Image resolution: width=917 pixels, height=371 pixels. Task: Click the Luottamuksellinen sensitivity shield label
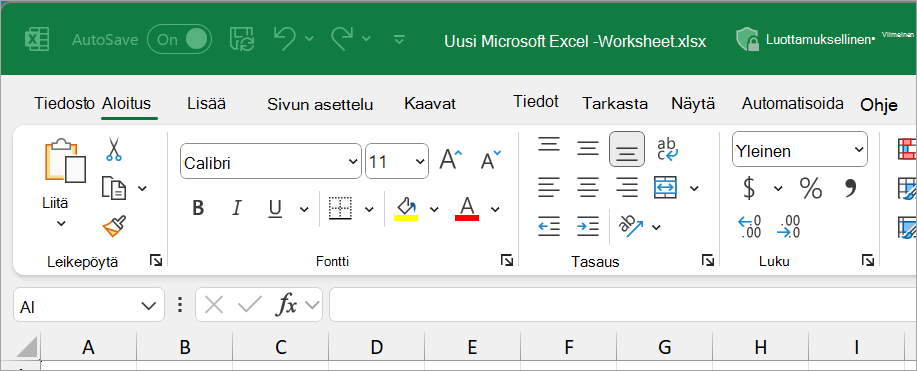coord(805,40)
